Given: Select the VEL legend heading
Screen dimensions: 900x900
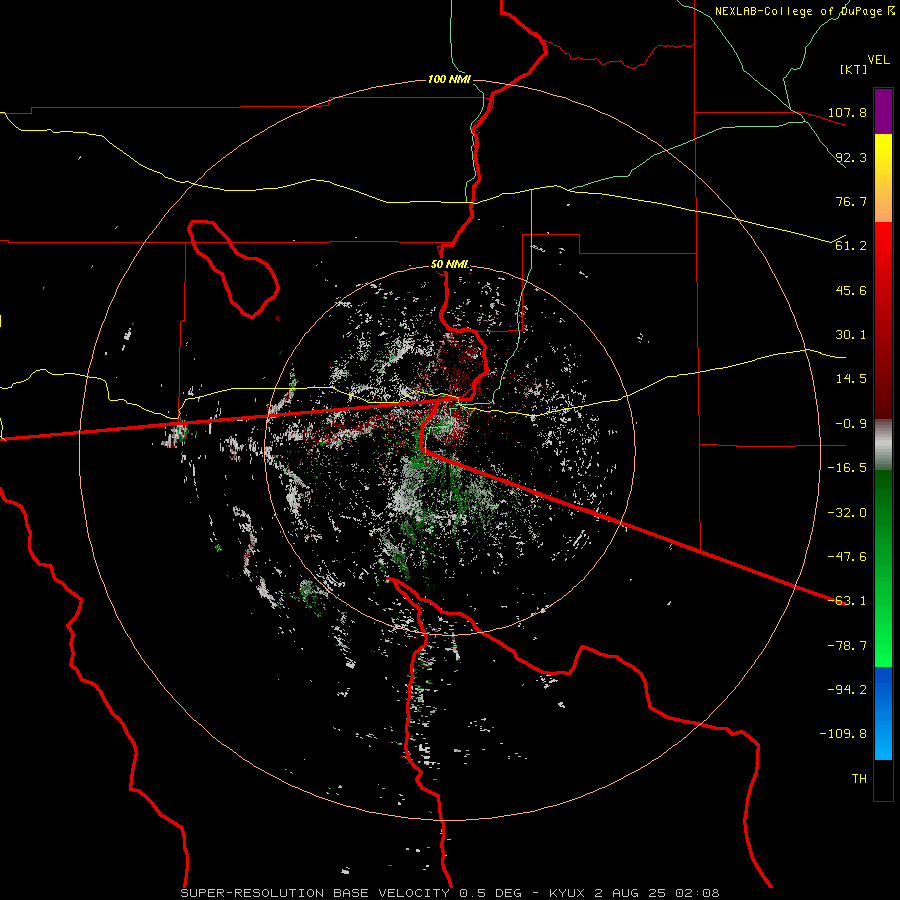Looking at the screenshot, I should click(x=878, y=60).
